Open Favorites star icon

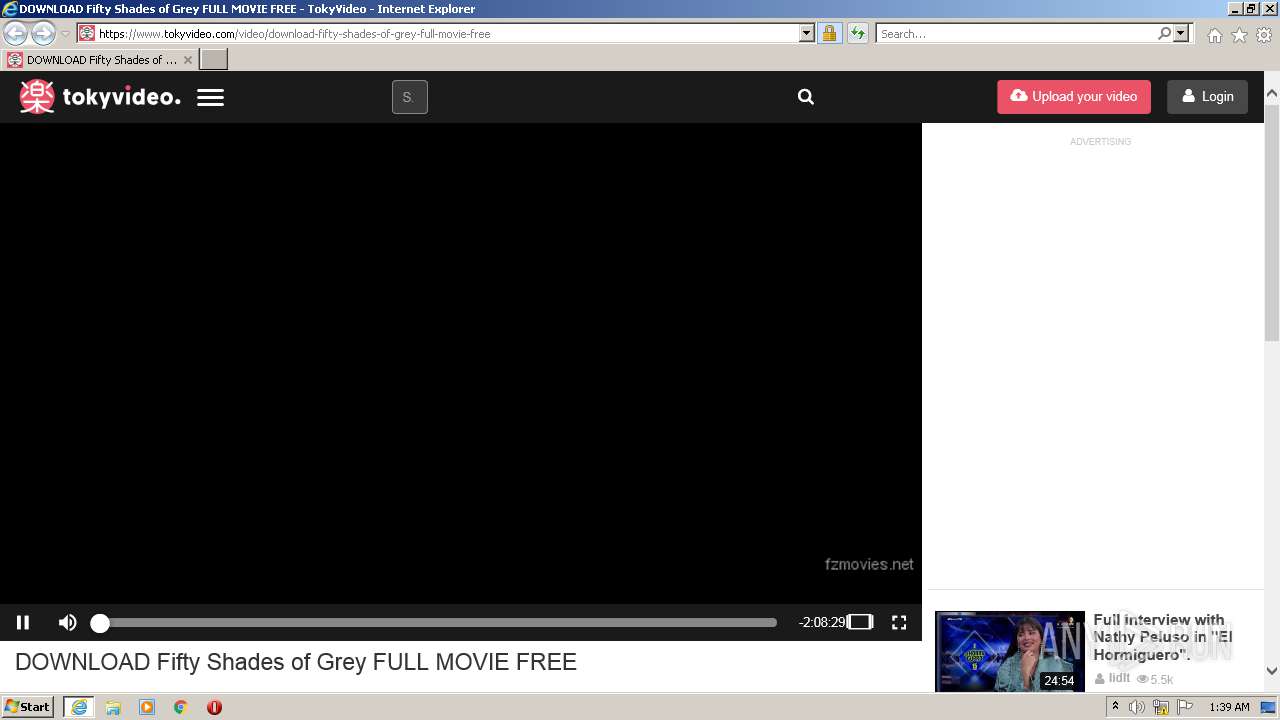click(1239, 35)
